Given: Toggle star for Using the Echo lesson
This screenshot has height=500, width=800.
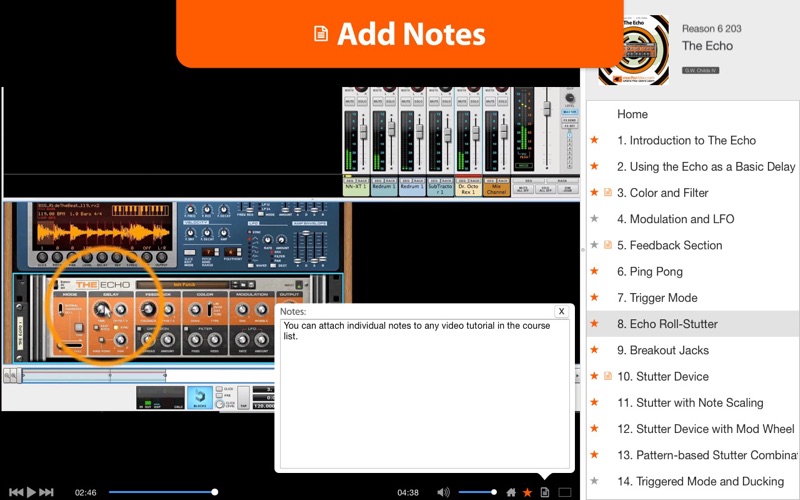Looking at the screenshot, I should (x=594, y=166).
